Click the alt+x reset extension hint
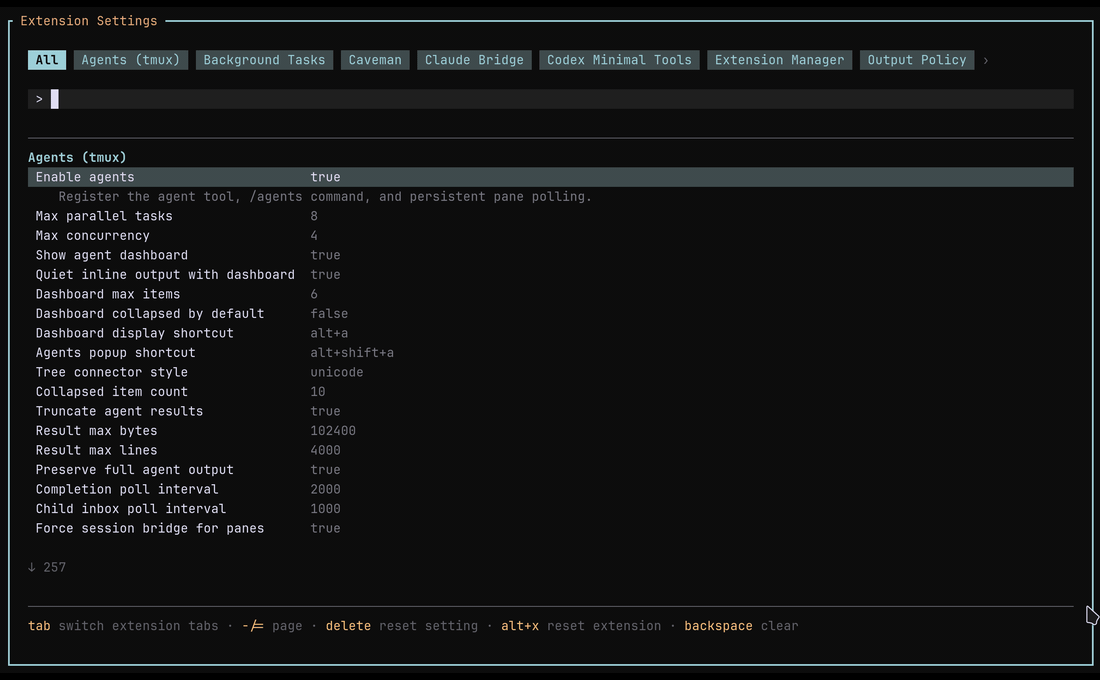Screen dimensions: 1100x680 (x=581, y=626)
